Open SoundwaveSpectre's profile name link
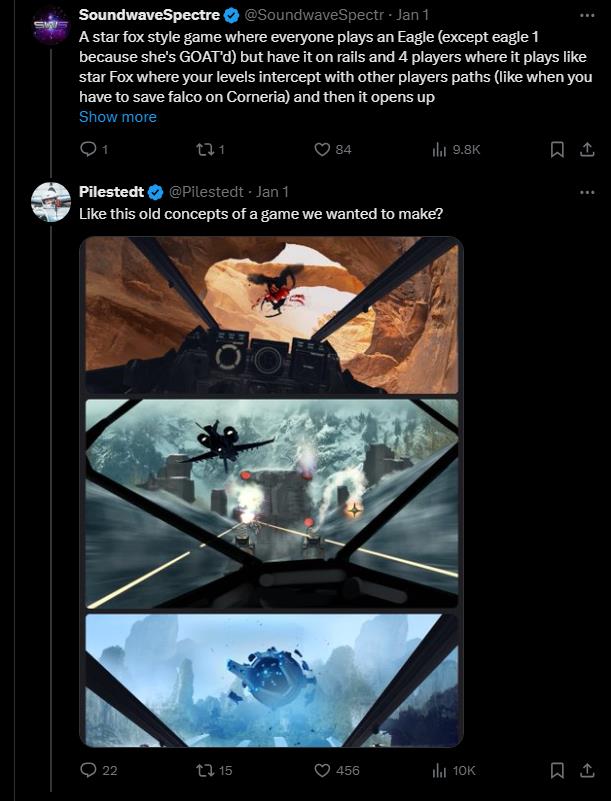Viewport: 611px width, 801px height. 148,15
